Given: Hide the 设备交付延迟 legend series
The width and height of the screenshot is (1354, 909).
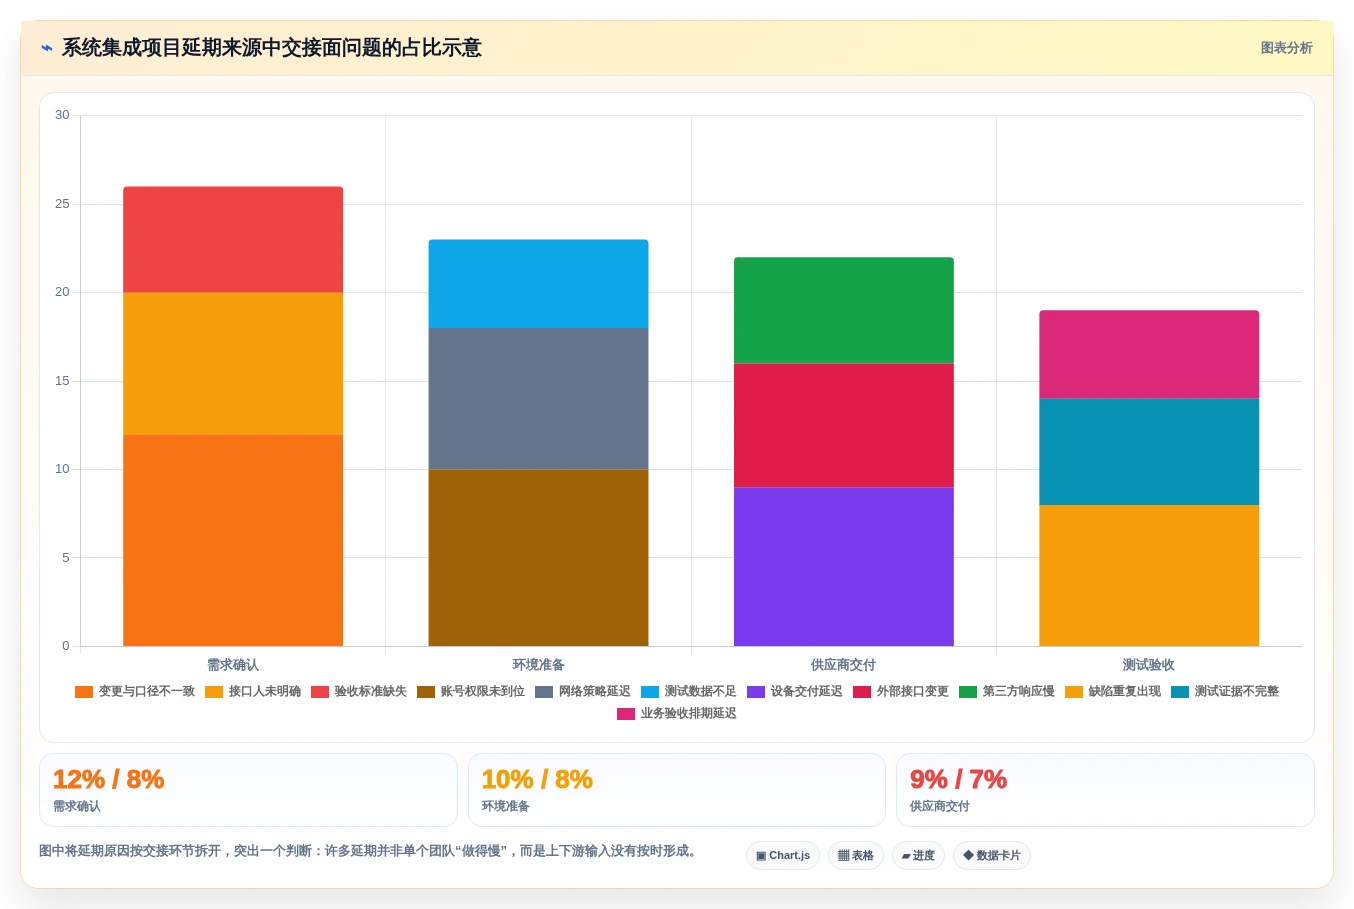Looking at the screenshot, I should [795, 692].
